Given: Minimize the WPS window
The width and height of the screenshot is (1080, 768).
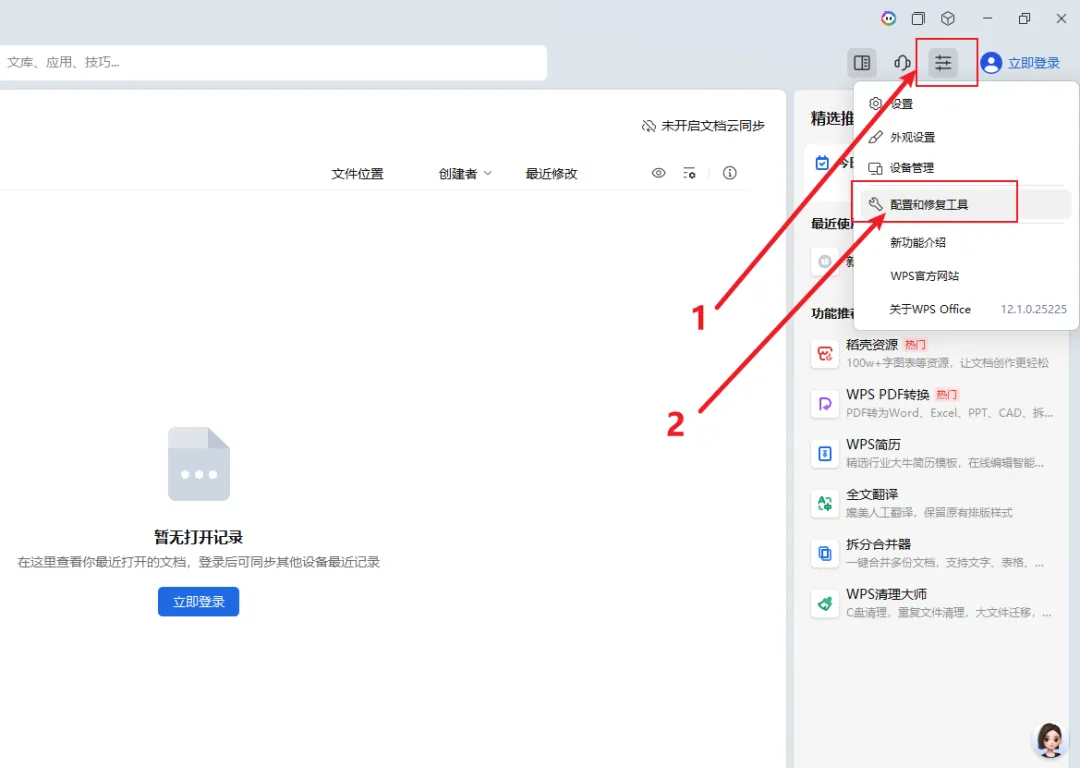Looking at the screenshot, I should click(987, 19).
